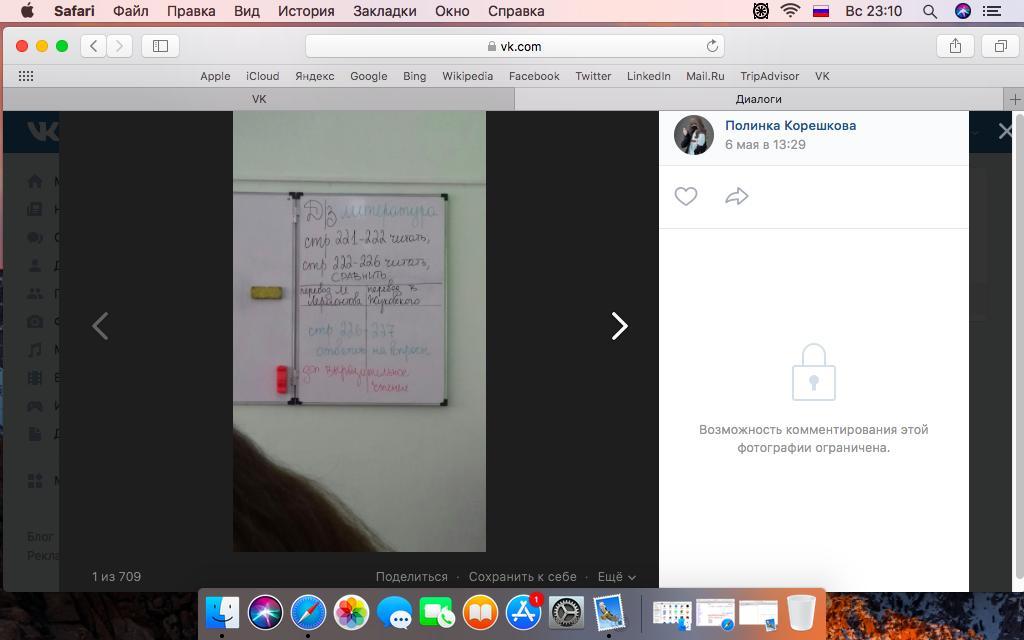Open the Яндекс bookmark
1024x640 pixels.
click(315, 76)
